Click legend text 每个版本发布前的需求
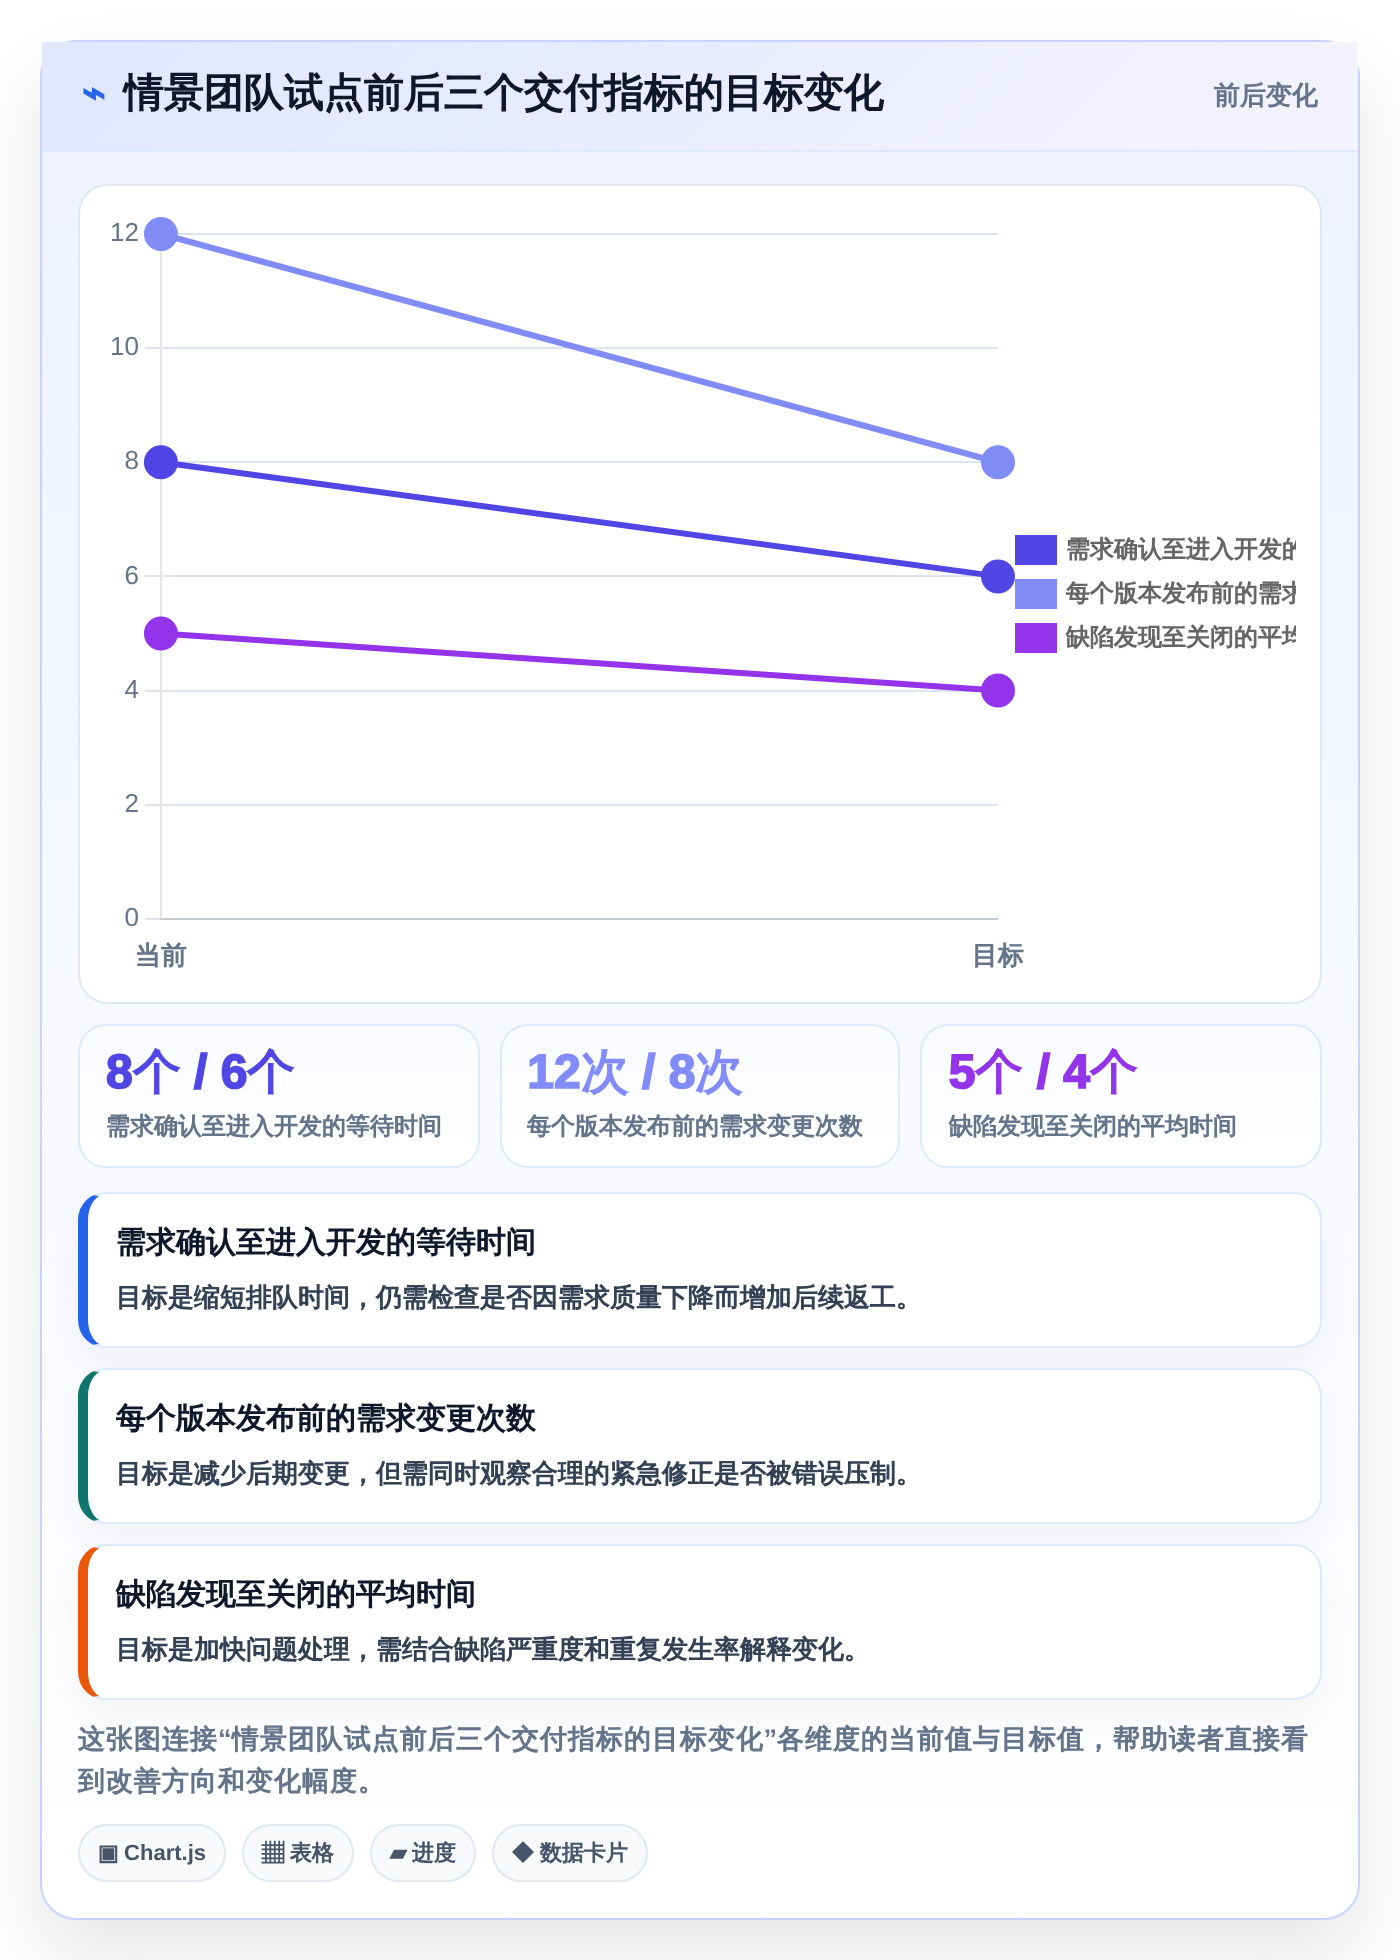The height and width of the screenshot is (1960, 1400). [x=1180, y=594]
